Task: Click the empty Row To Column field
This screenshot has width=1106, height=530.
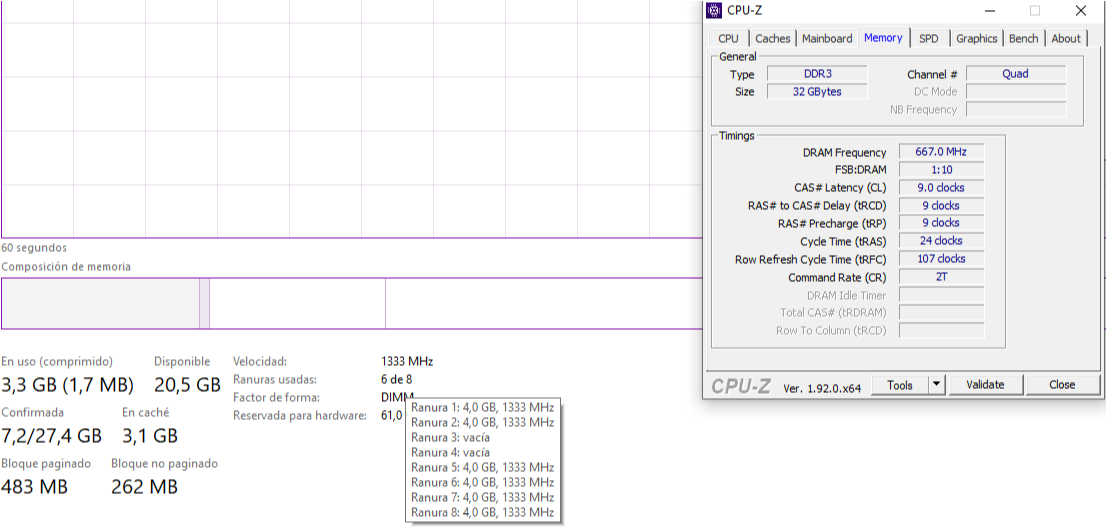Action: click(x=941, y=330)
